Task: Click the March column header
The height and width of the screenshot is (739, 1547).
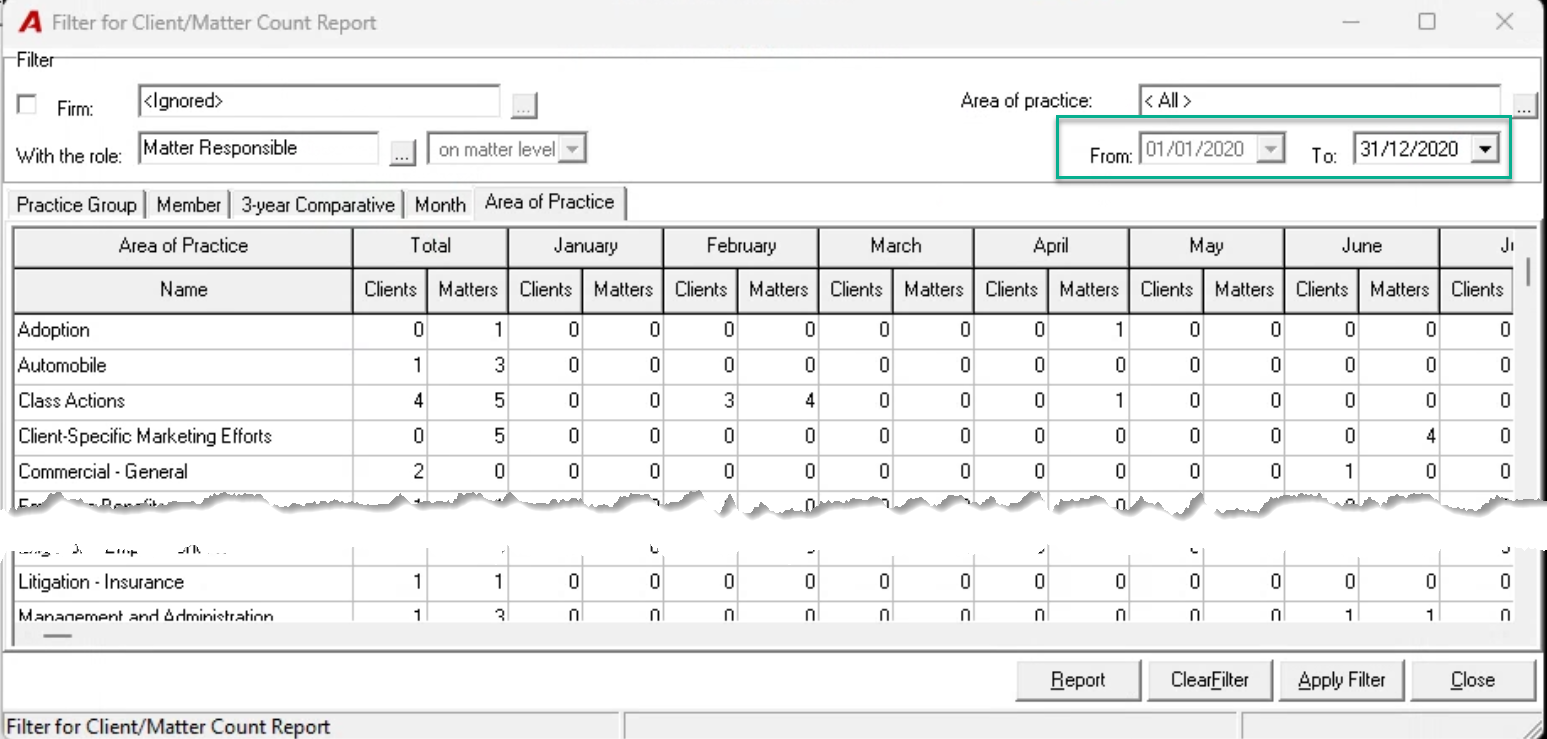Action: 896,247
